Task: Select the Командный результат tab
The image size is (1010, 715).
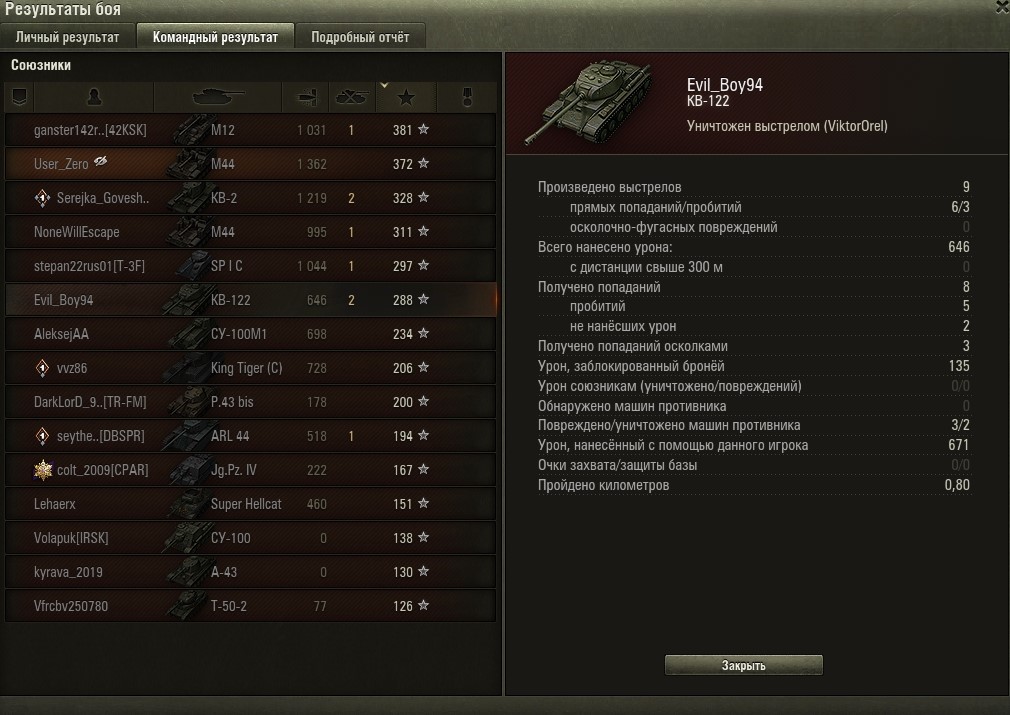Action: (215, 37)
